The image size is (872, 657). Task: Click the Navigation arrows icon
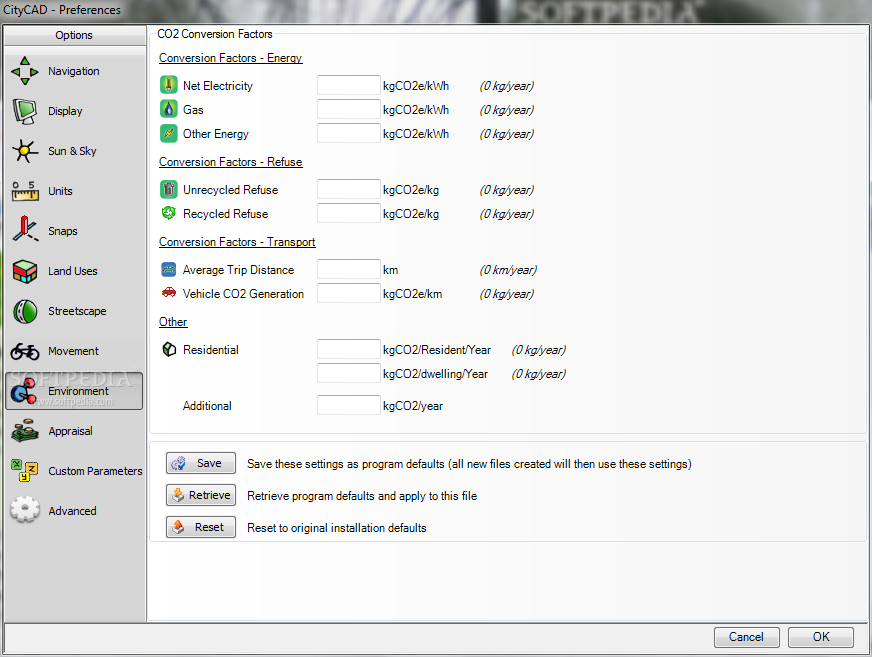24,71
